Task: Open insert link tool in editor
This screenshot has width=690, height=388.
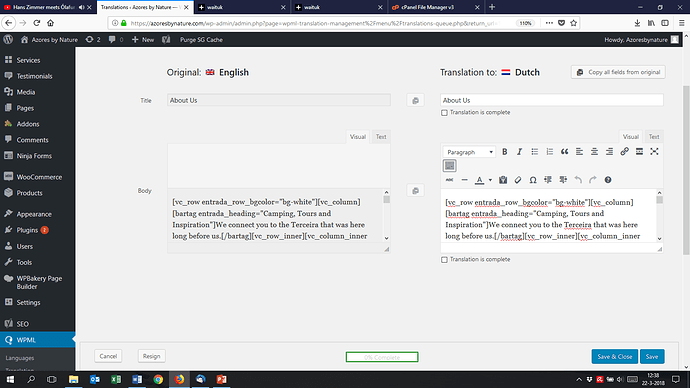Action: click(624, 152)
